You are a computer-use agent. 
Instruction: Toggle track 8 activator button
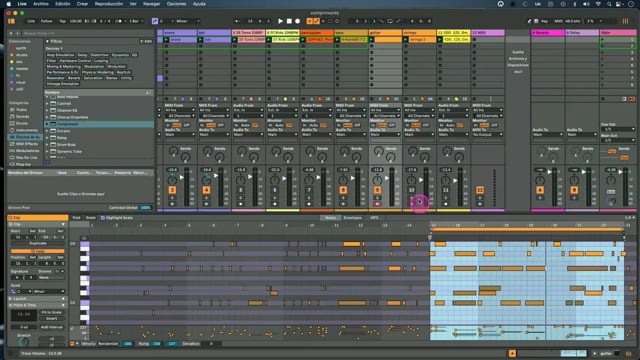[343, 190]
